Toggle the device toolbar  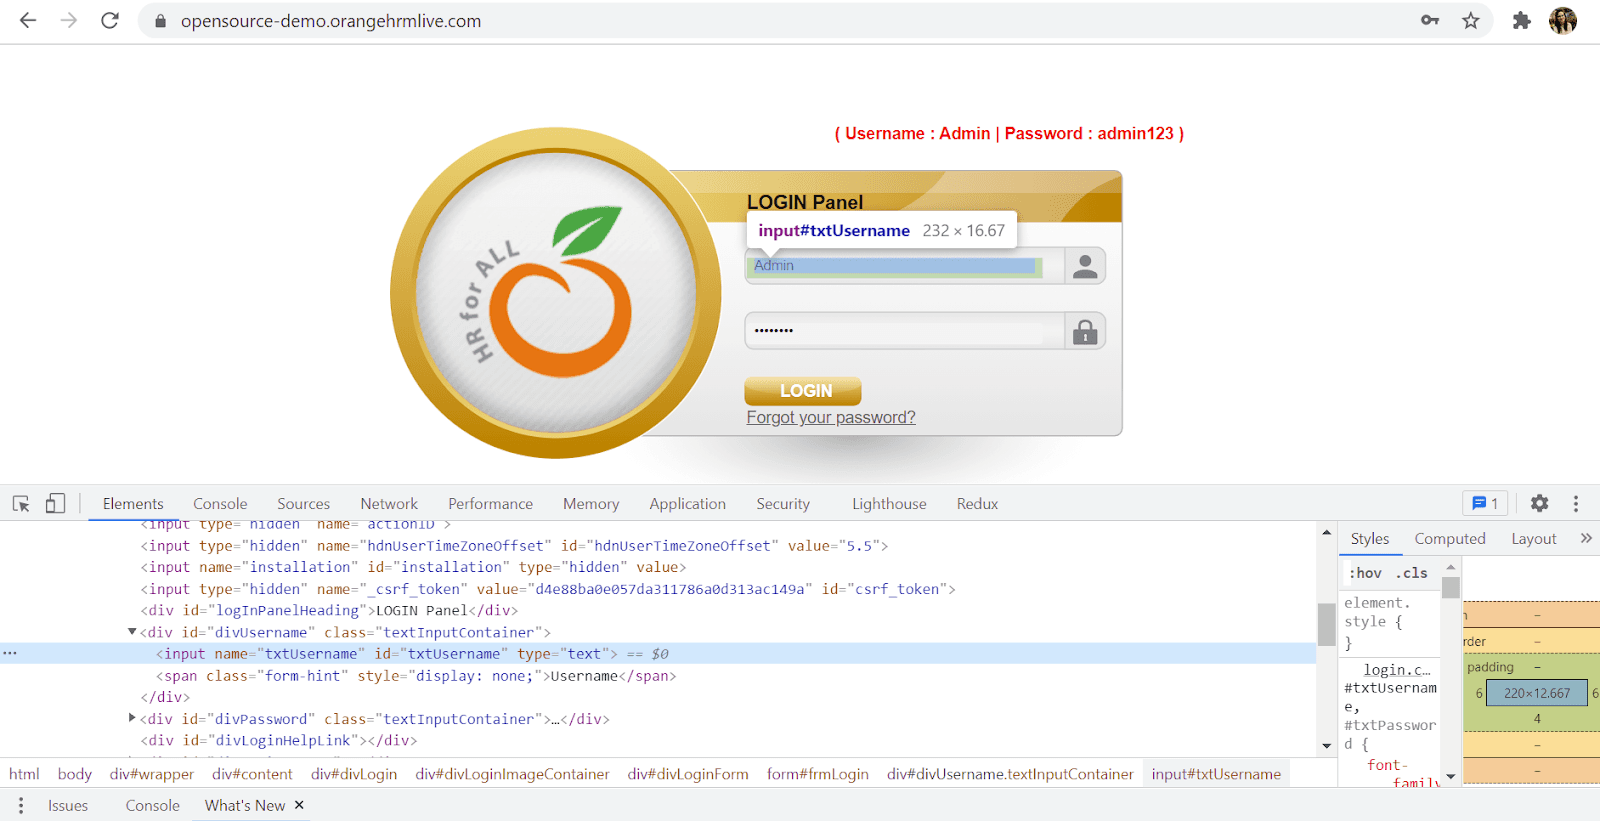click(55, 504)
